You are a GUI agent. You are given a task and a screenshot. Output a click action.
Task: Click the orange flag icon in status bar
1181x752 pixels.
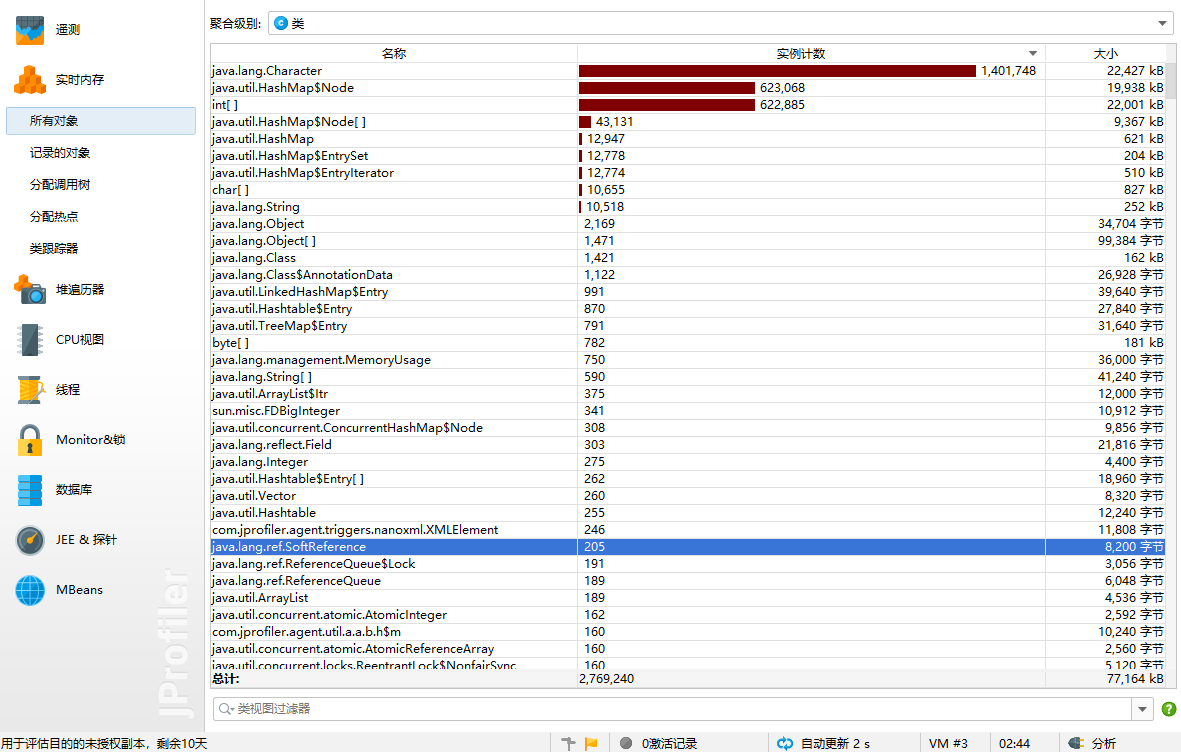click(591, 744)
